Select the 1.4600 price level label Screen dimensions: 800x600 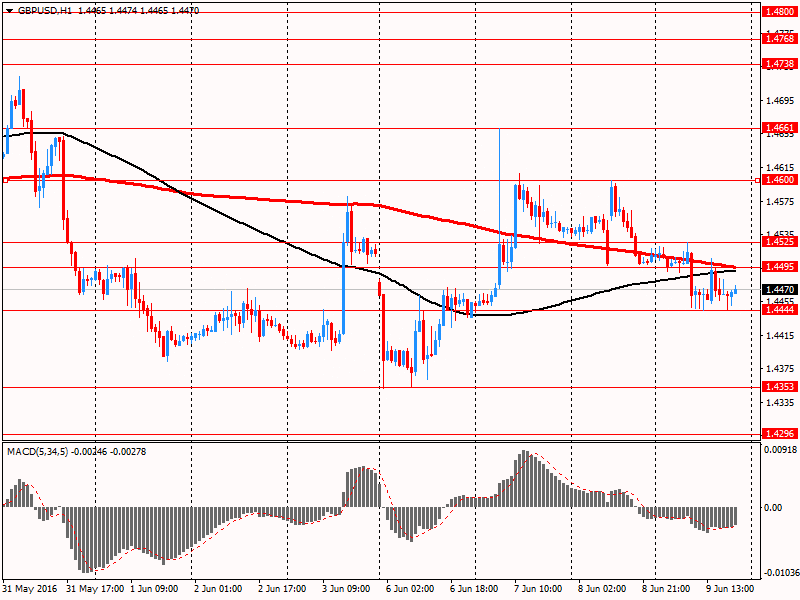pos(780,180)
